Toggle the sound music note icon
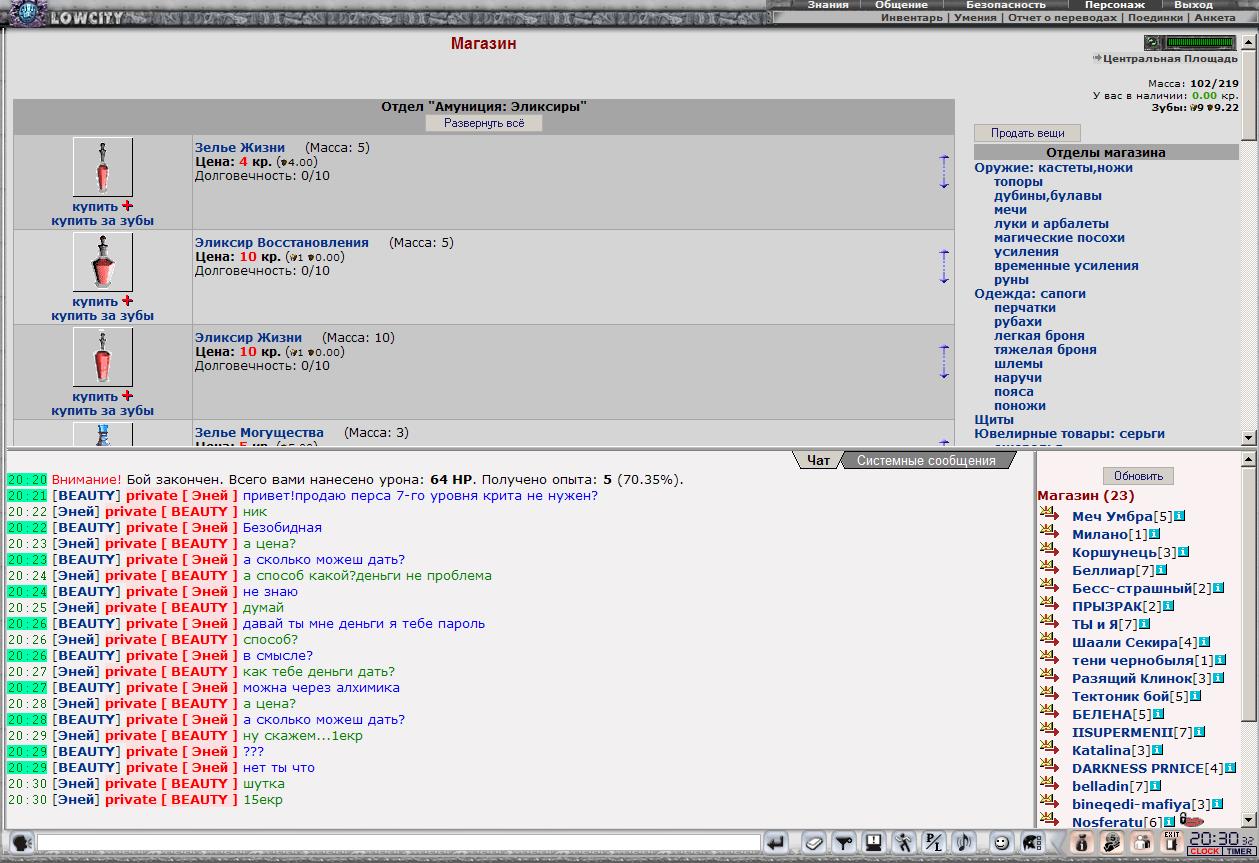Screen dimensions: 1259x863 tap(963, 842)
